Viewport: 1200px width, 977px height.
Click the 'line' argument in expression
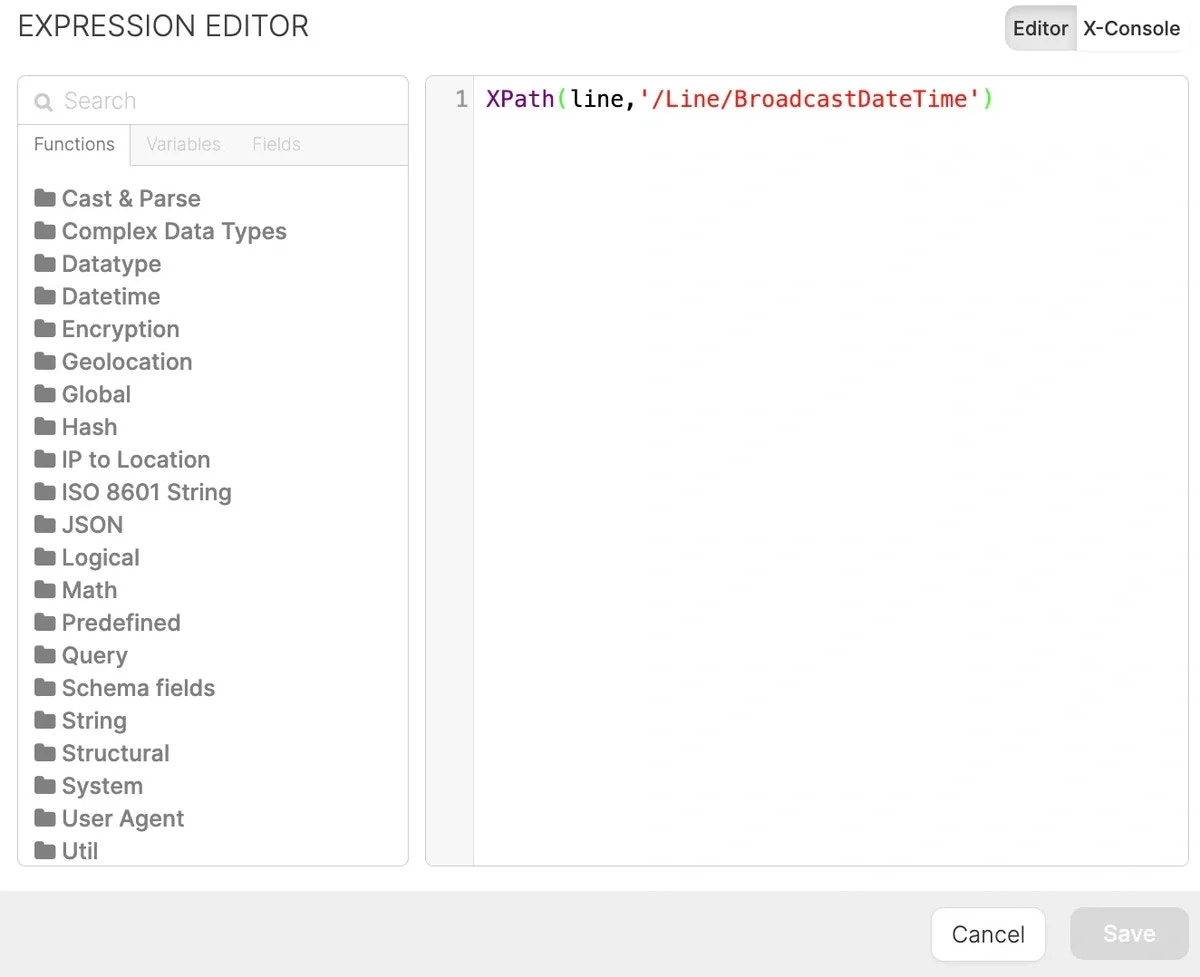coord(597,99)
